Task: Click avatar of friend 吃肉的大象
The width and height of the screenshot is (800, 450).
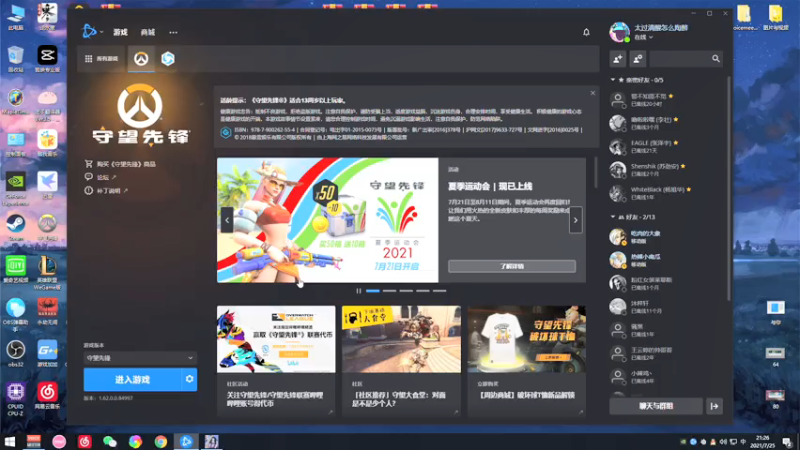Action: 618,237
